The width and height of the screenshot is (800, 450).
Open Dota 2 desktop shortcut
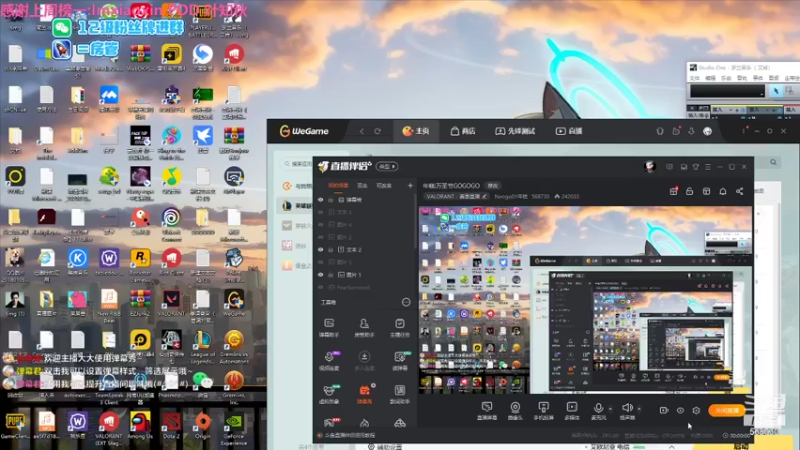(x=171, y=427)
